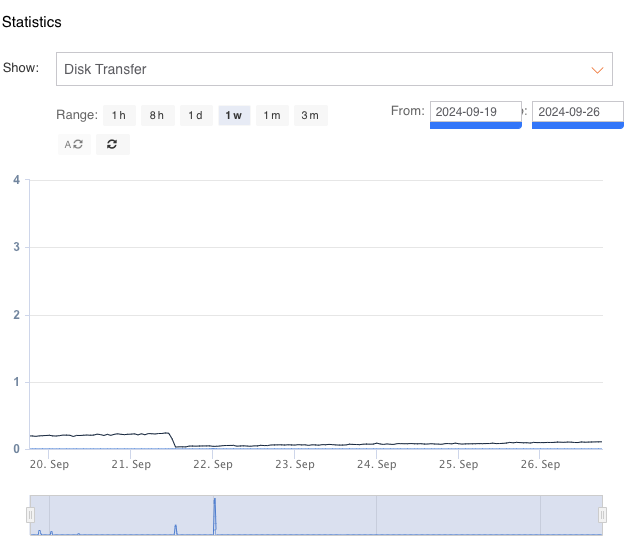Viewport: 642px width, 542px height.
Task: Switch range to 1 m
Action: [272, 115]
